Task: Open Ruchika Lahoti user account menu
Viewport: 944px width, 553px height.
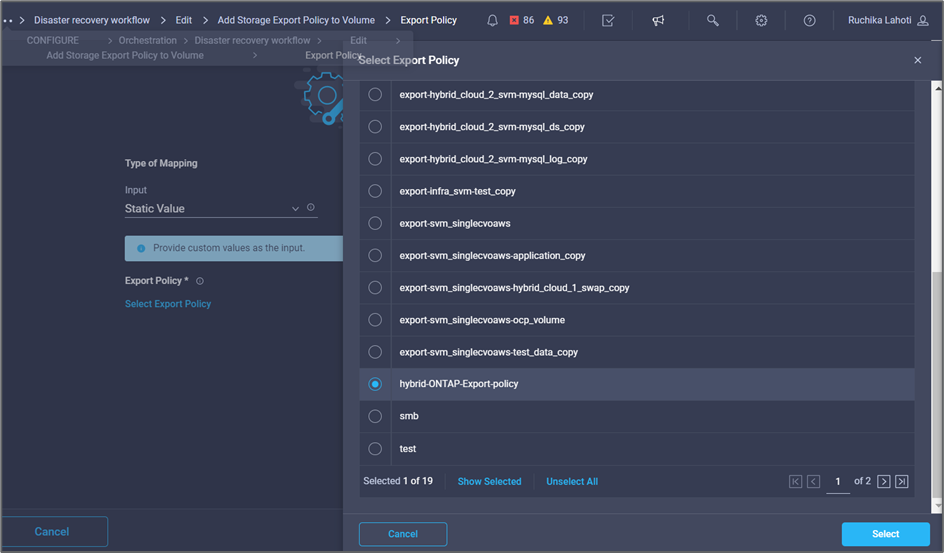Action: (x=887, y=20)
